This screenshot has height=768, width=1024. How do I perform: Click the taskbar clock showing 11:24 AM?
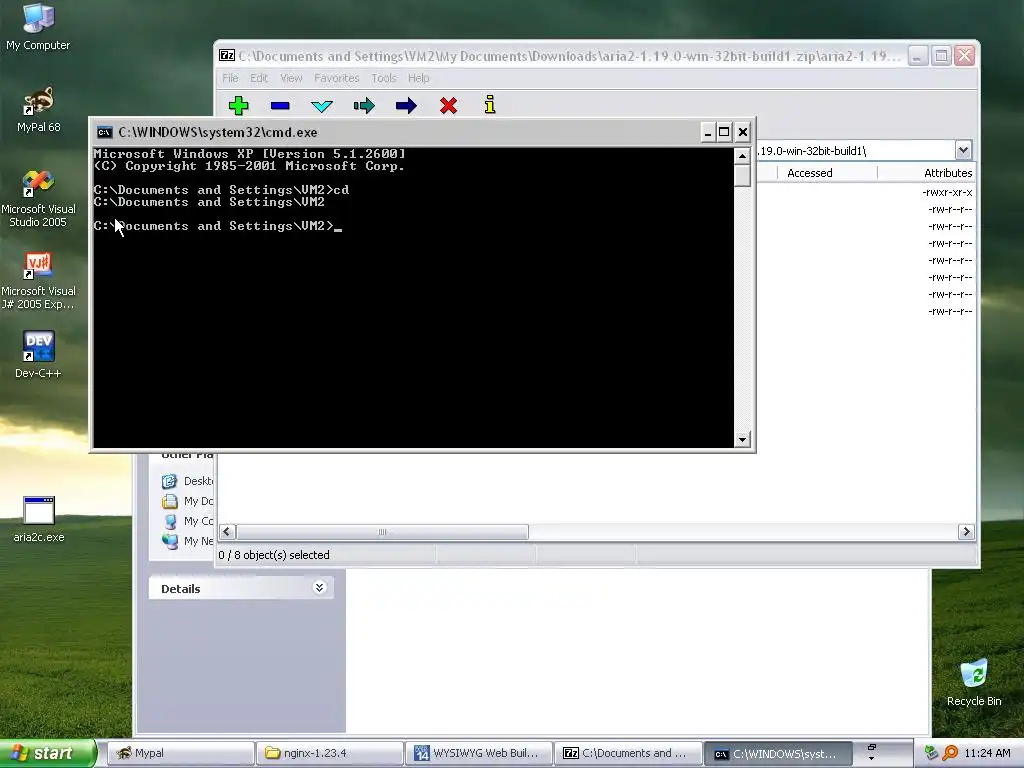pos(987,753)
